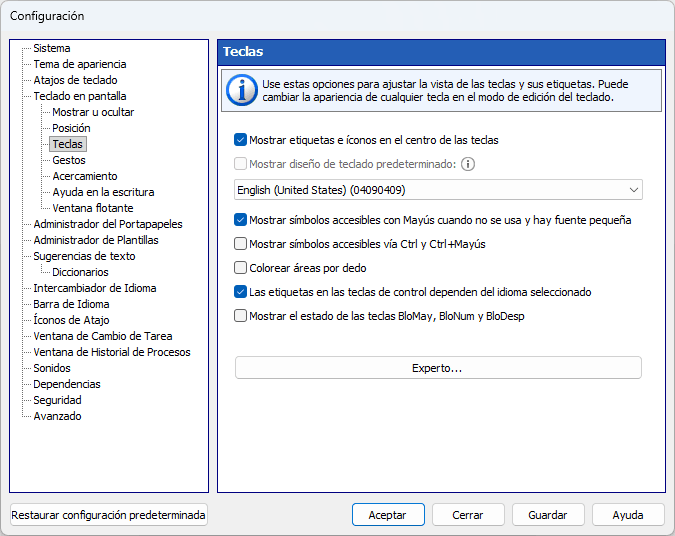Select Teclado en pantalla node
The width and height of the screenshot is (675, 536).
[80, 96]
